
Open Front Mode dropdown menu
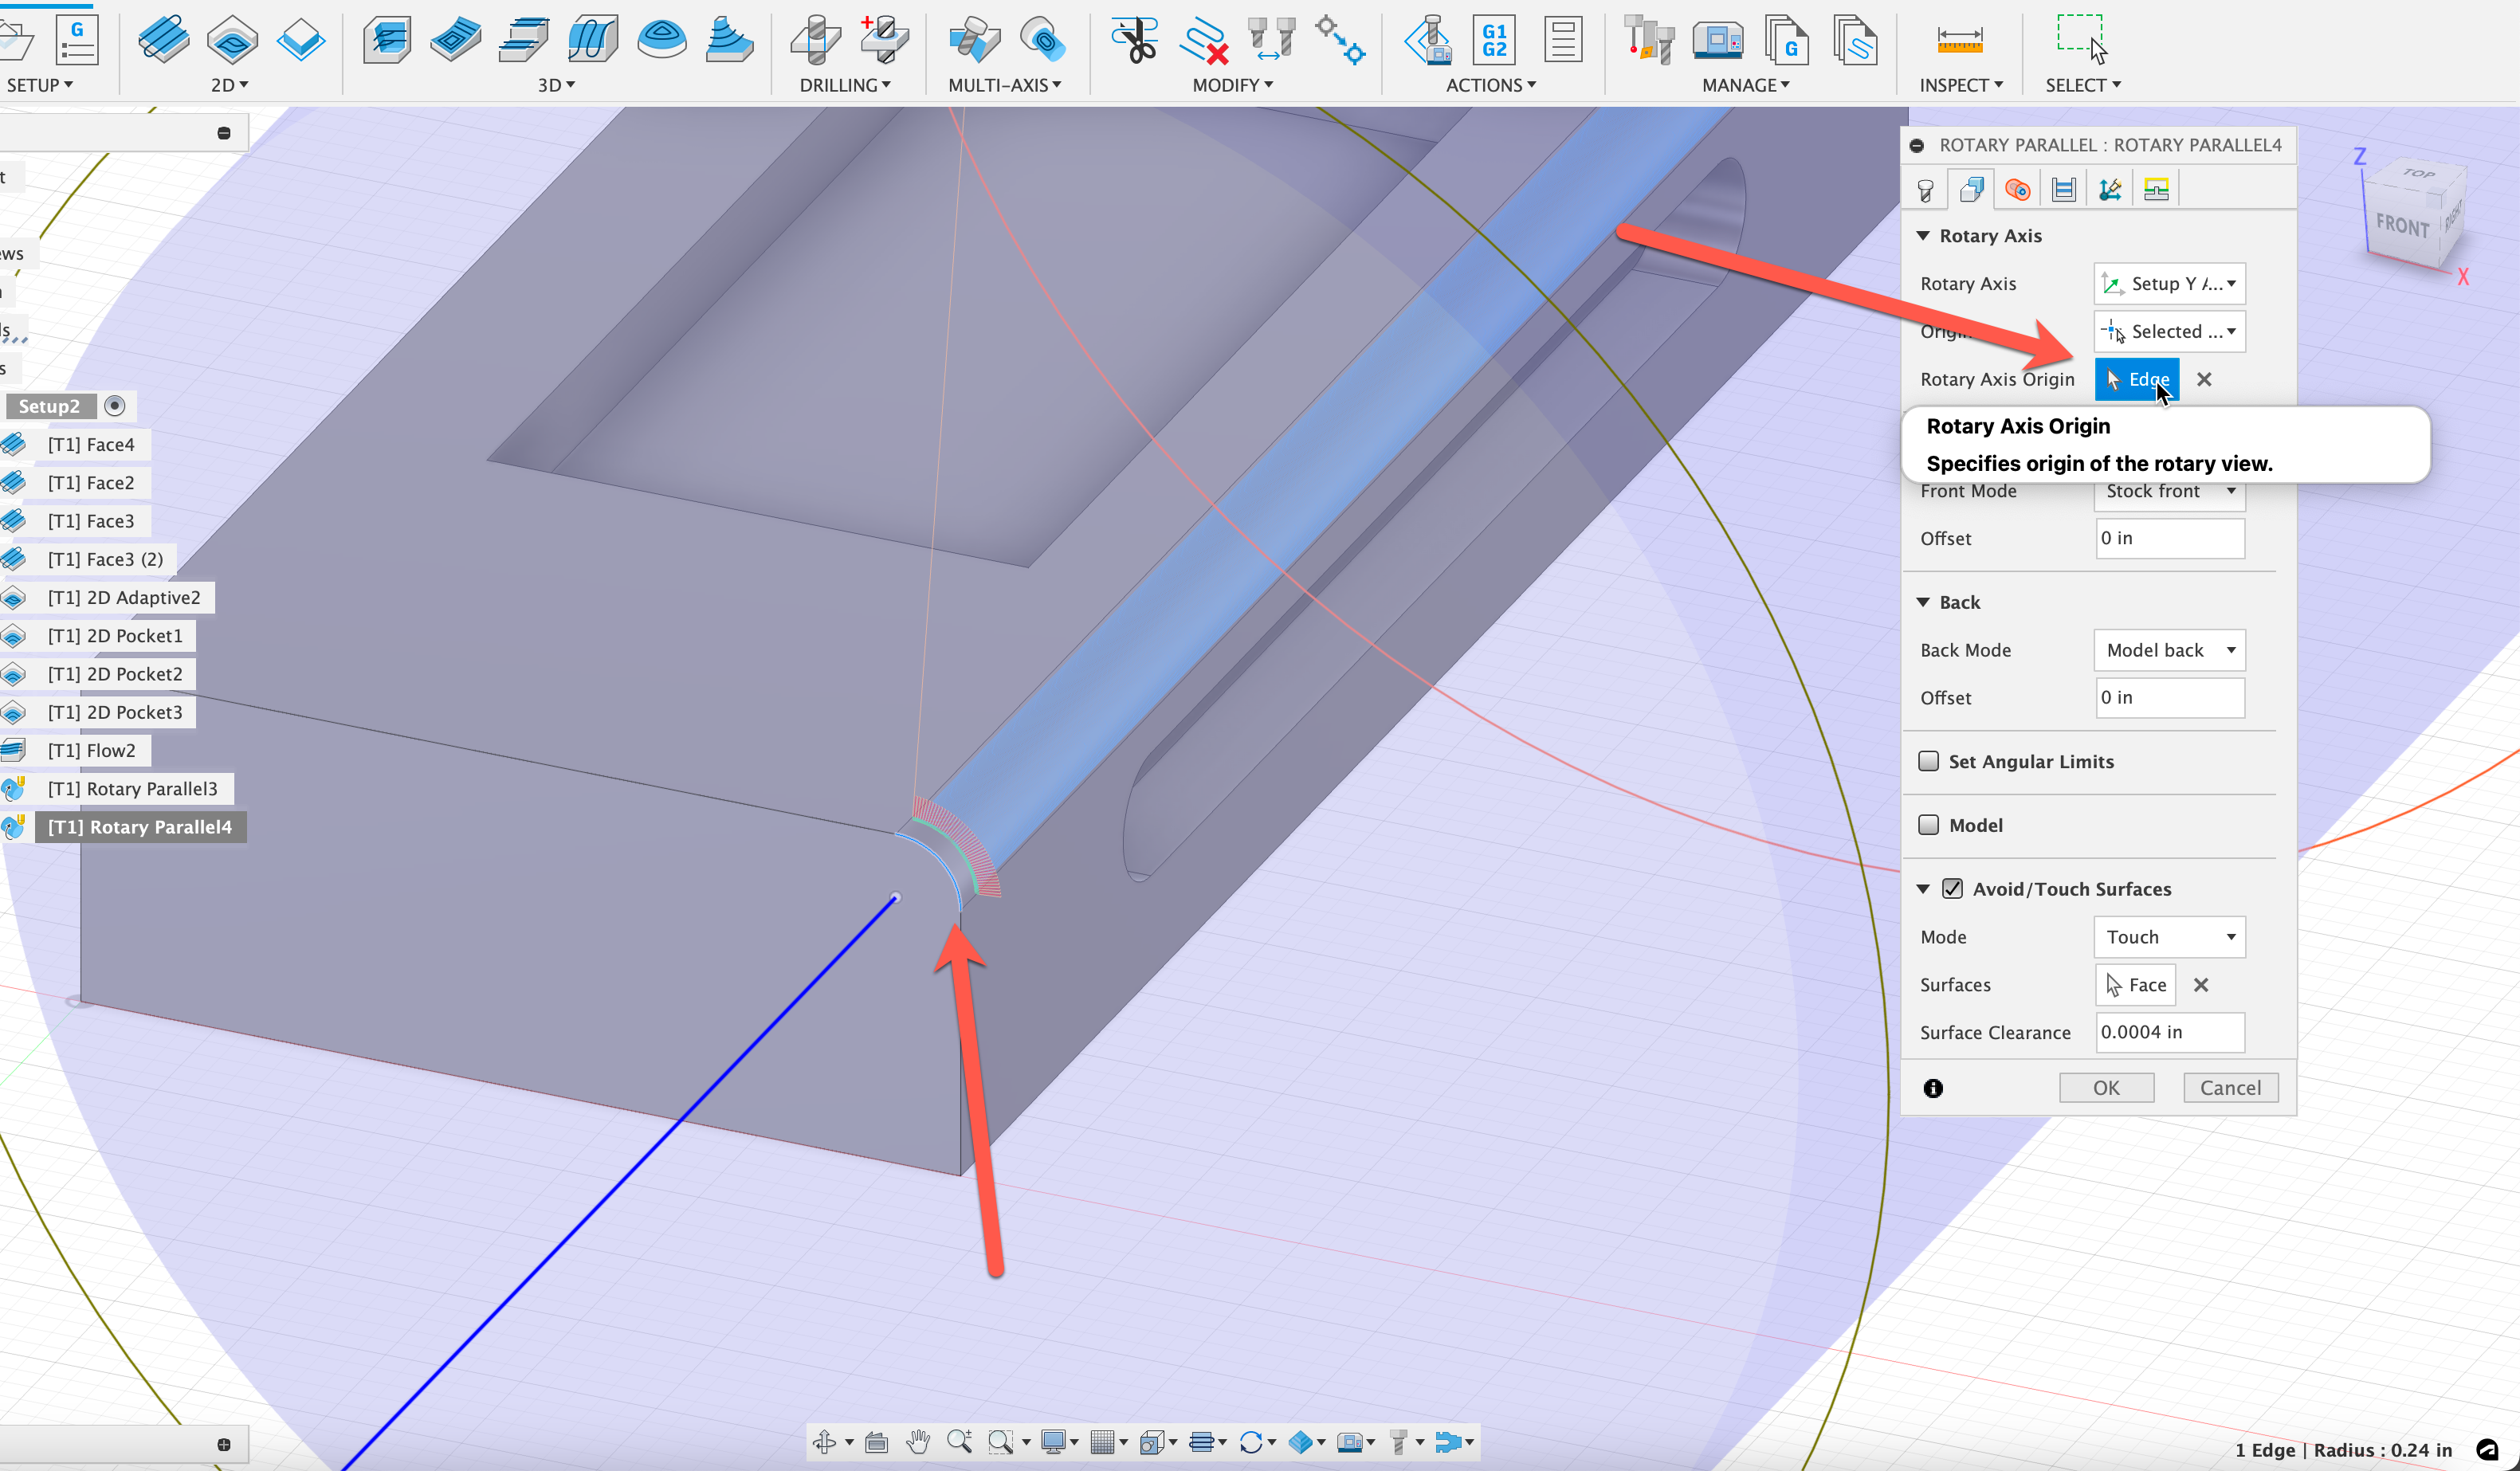2168,490
